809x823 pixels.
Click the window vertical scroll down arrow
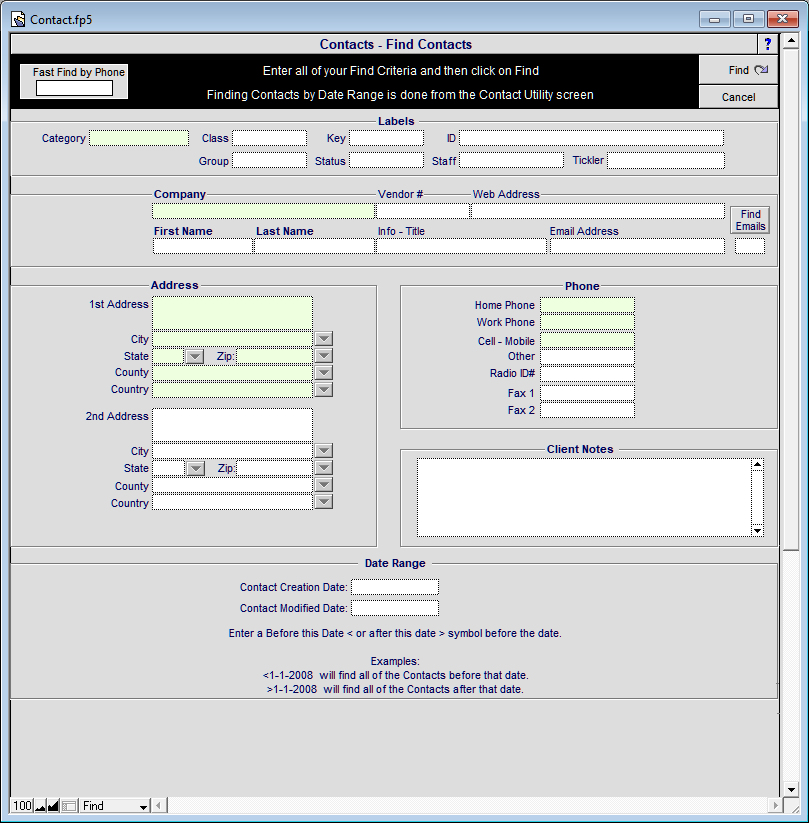click(x=791, y=789)
